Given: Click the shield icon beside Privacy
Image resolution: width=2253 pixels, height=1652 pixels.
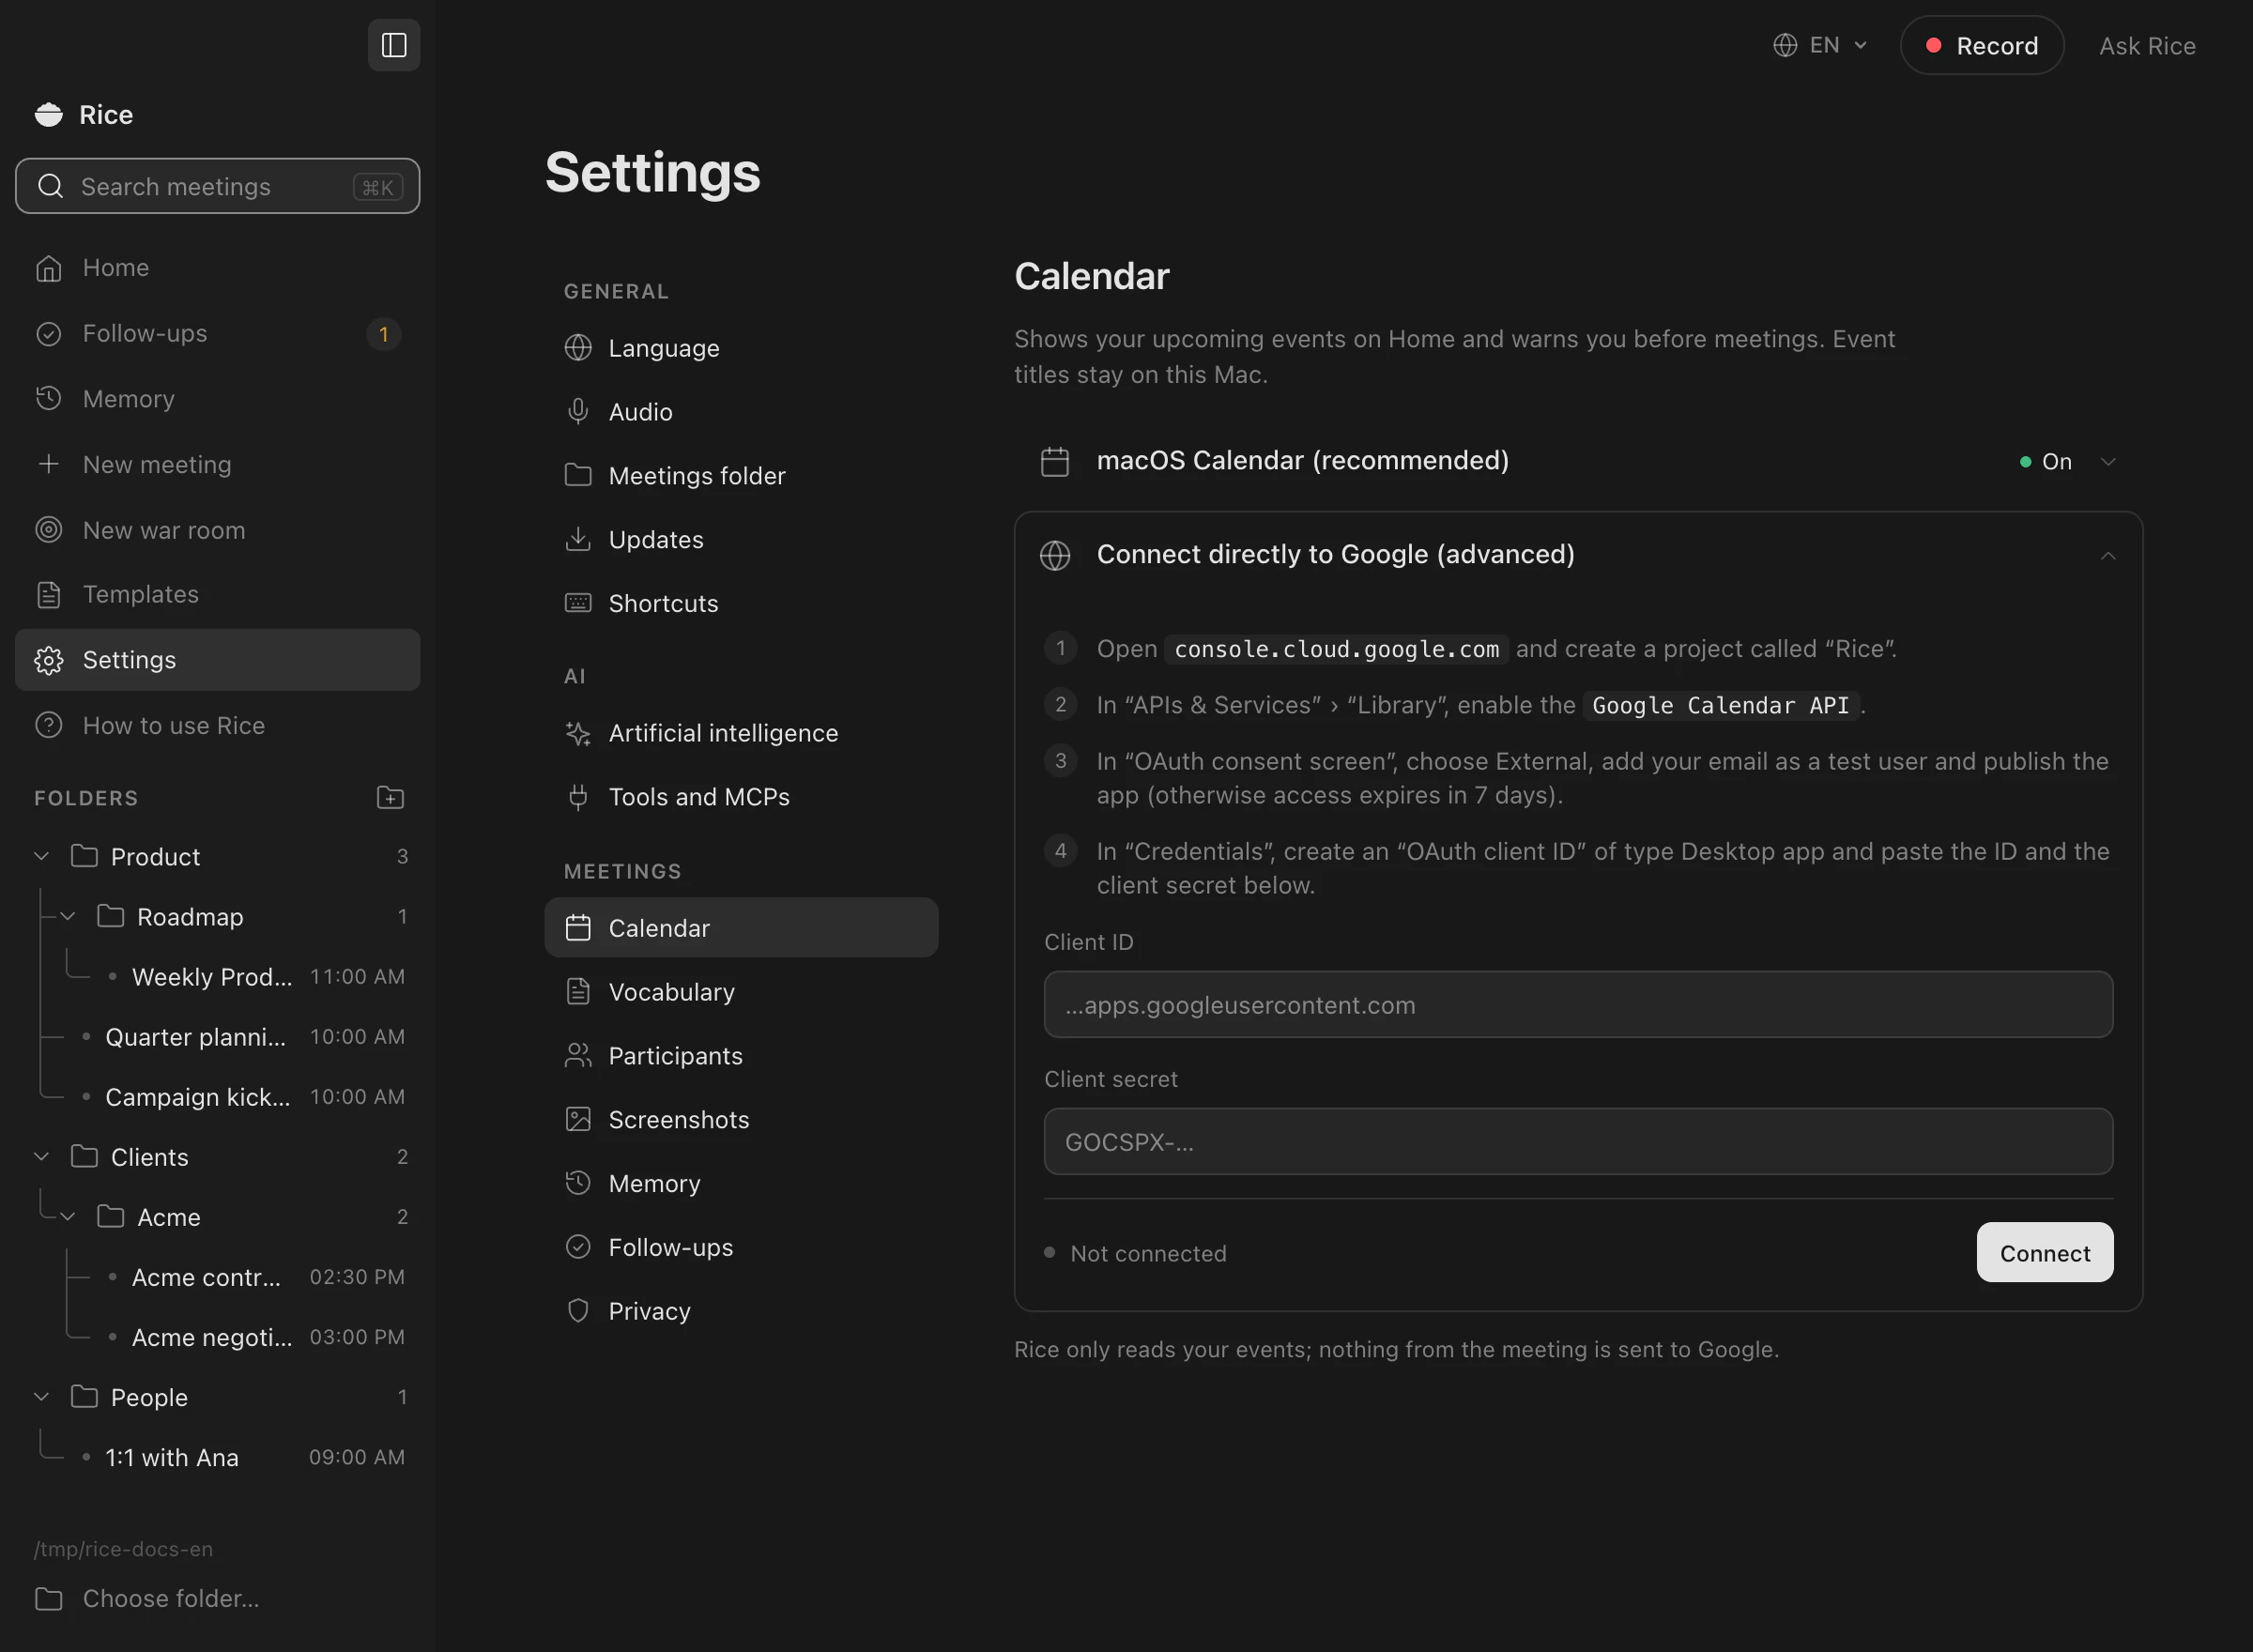Looking at the screenshot, I should click(578, 1311).
